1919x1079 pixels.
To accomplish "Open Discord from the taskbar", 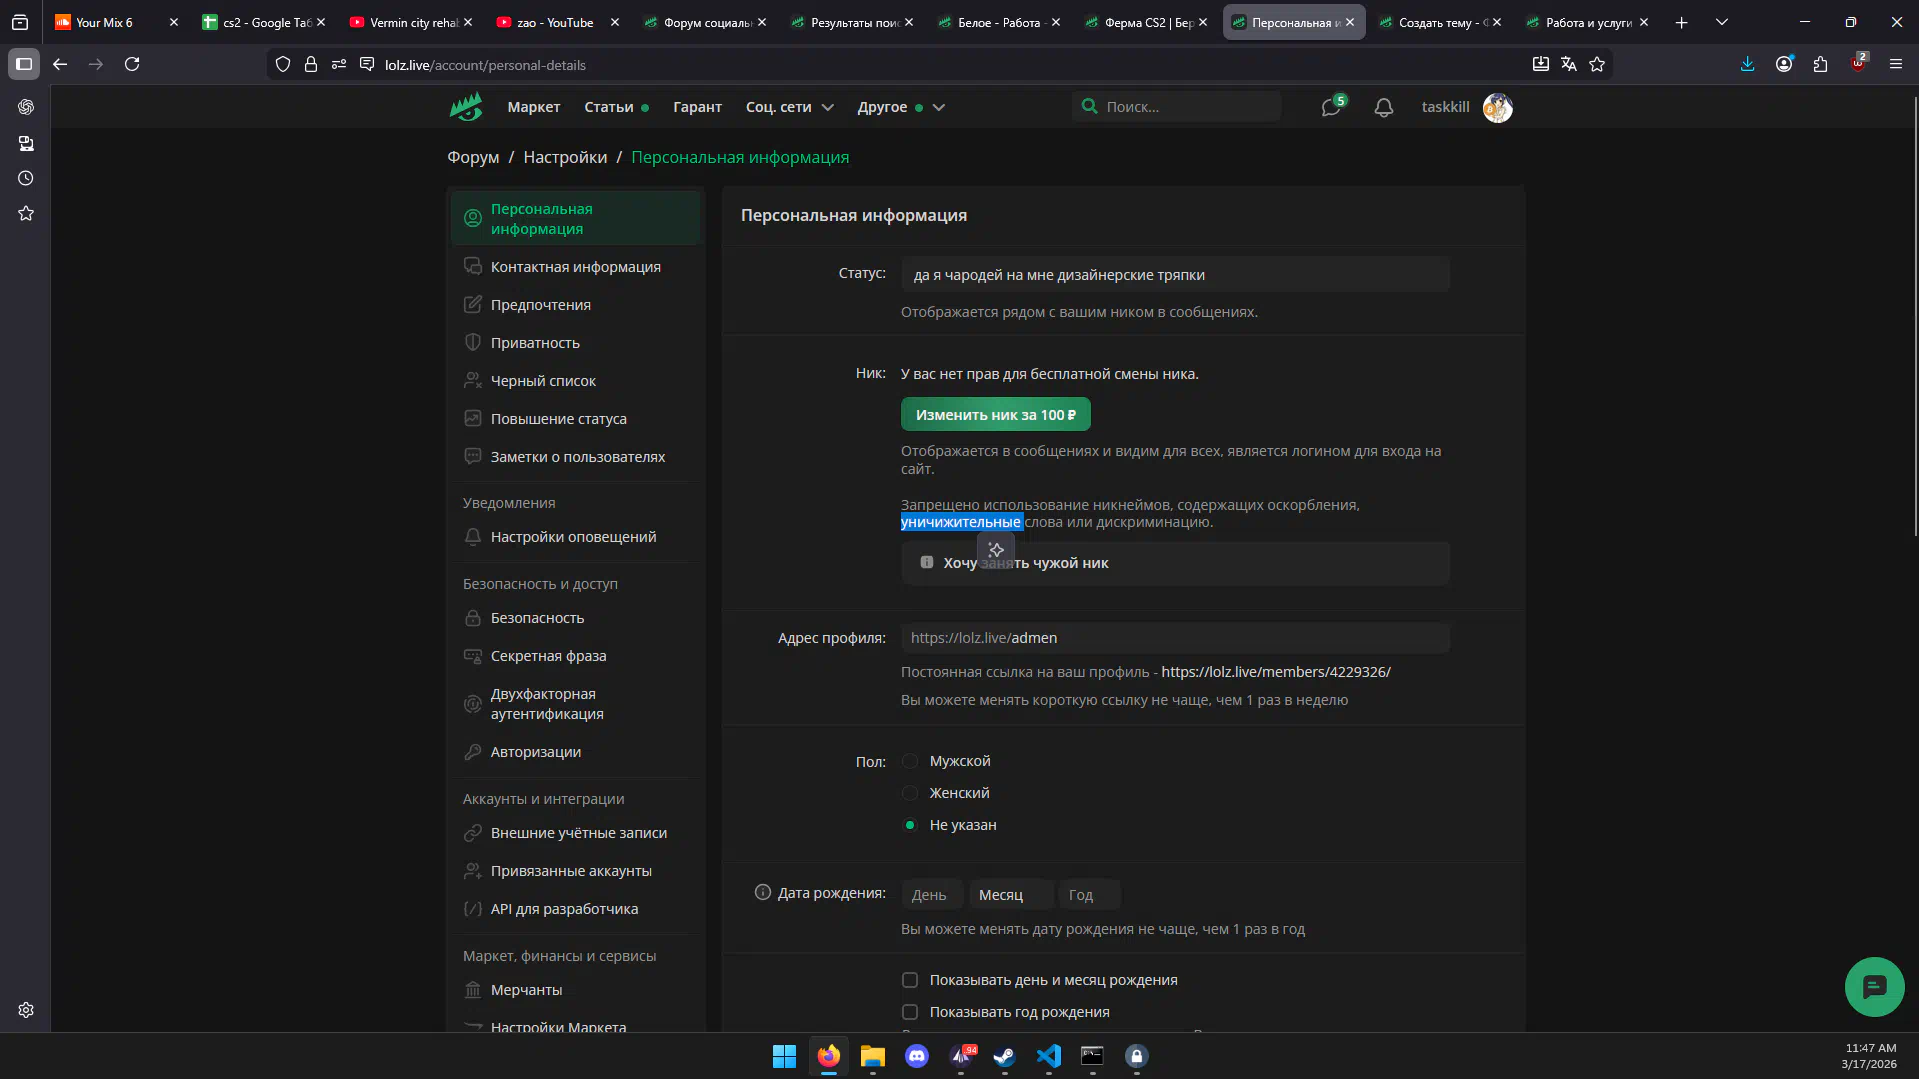I will 916,1056.
